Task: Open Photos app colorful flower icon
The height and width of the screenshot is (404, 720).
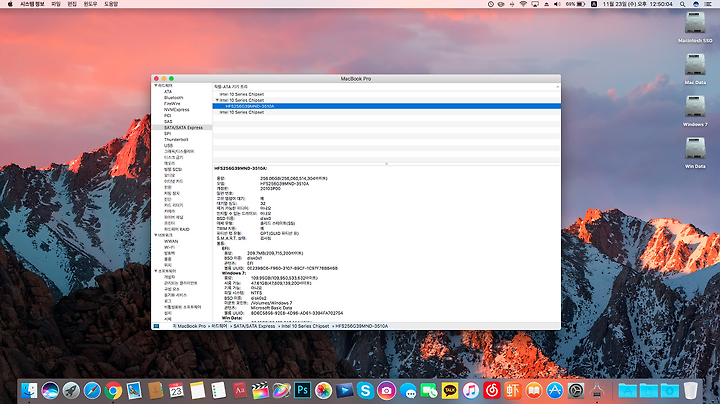Action: pos(324,391)
